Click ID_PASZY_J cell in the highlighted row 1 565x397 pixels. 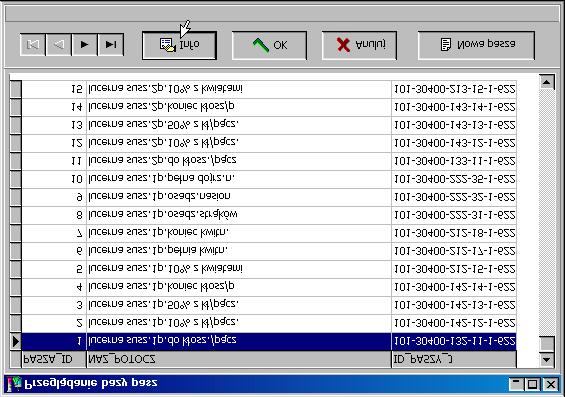(x=454, y=341)
